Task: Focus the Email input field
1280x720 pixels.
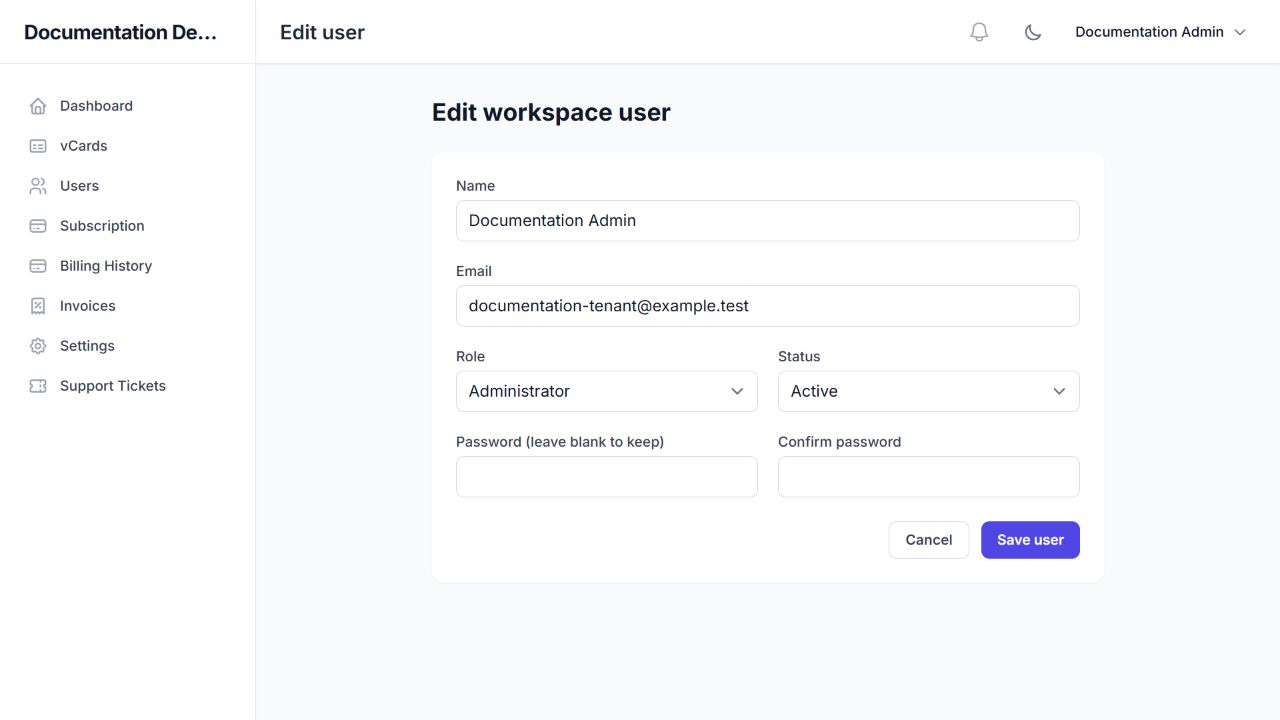Action: [768, 306]
